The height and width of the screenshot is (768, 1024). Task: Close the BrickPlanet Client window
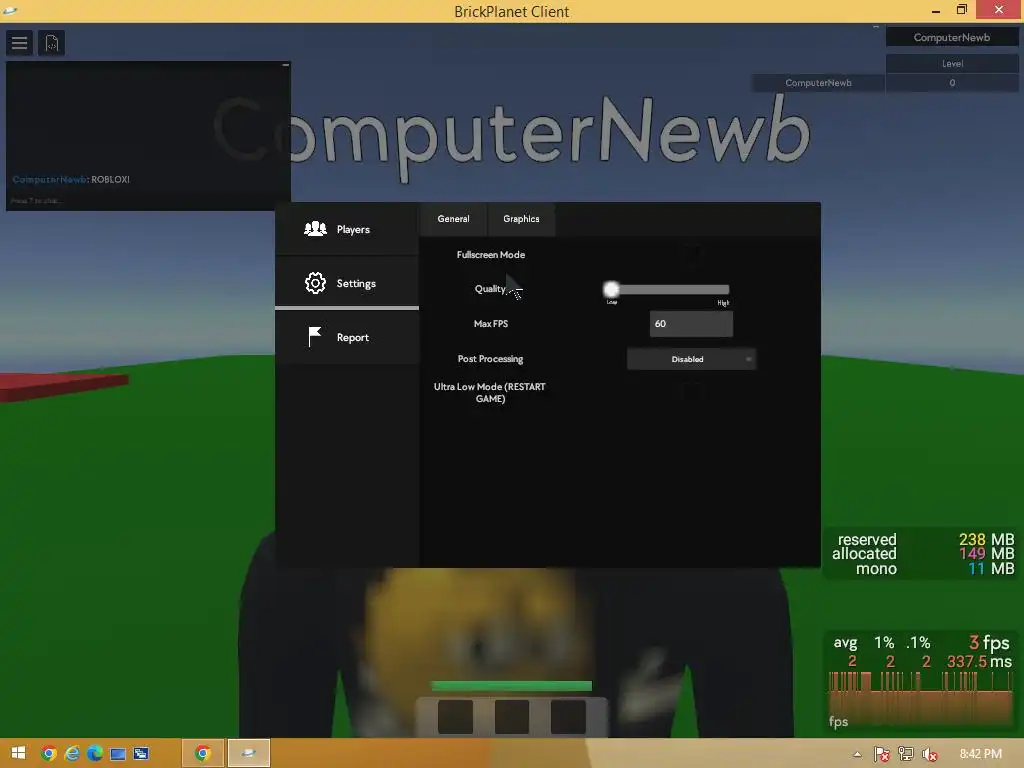(x=999, y=9)
